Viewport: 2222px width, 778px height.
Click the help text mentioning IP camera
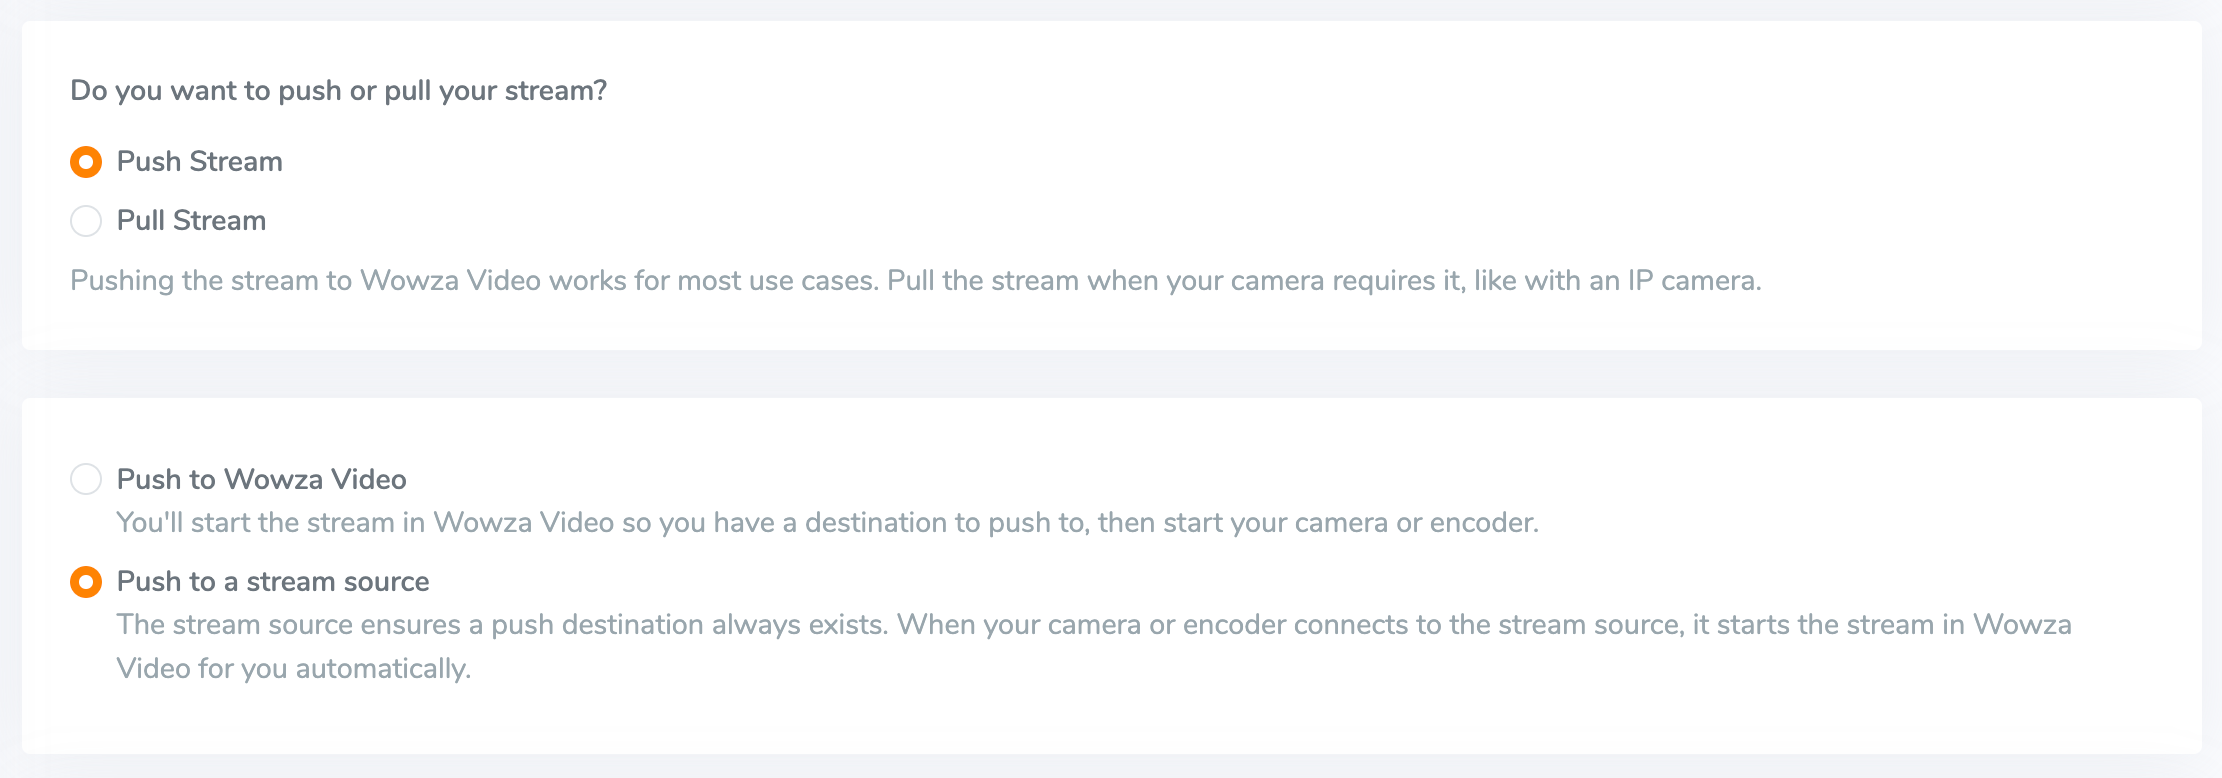916,281
